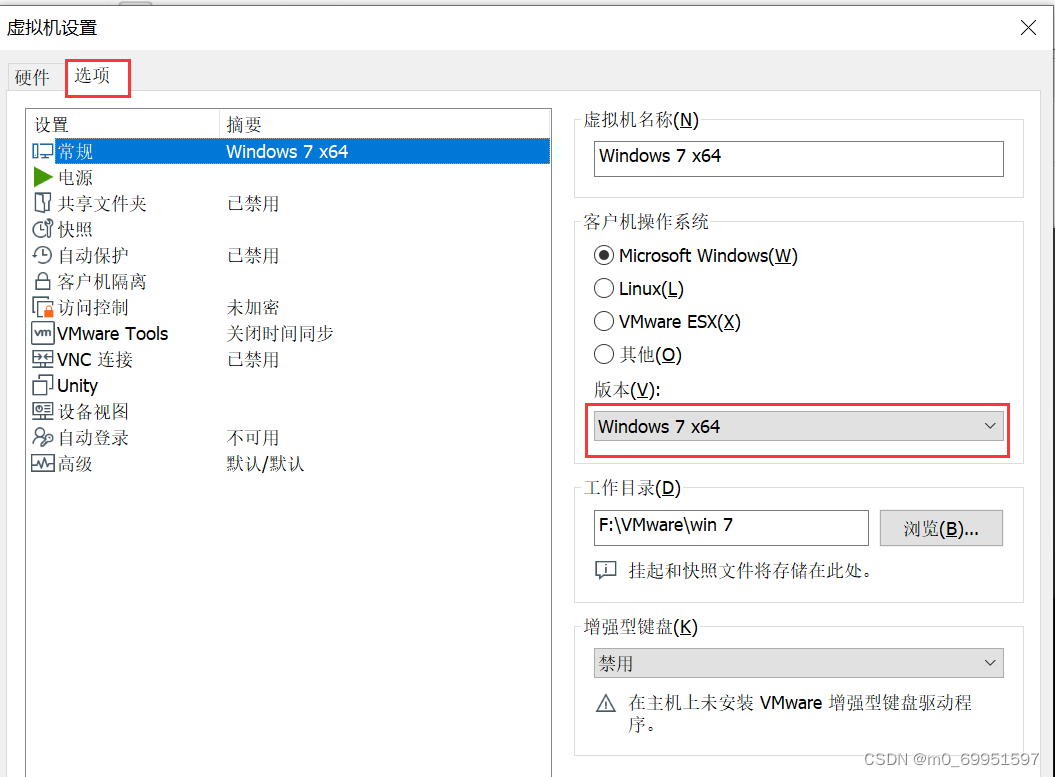Click the 共享文件夹 shared folders icon
Screen dimensions: 1055x777
[42, 202]
